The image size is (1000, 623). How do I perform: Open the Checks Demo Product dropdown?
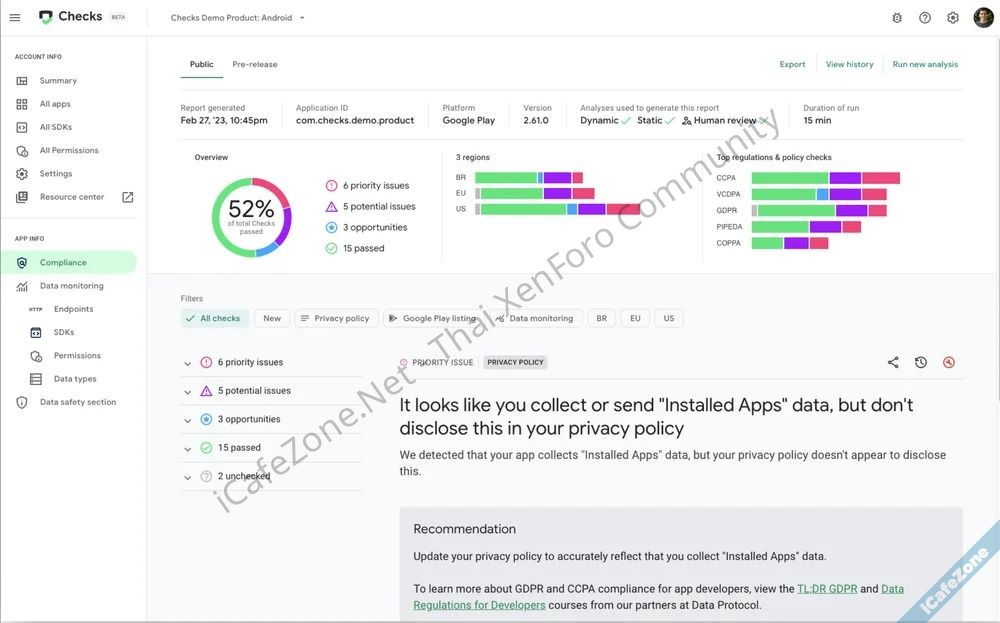238,18
